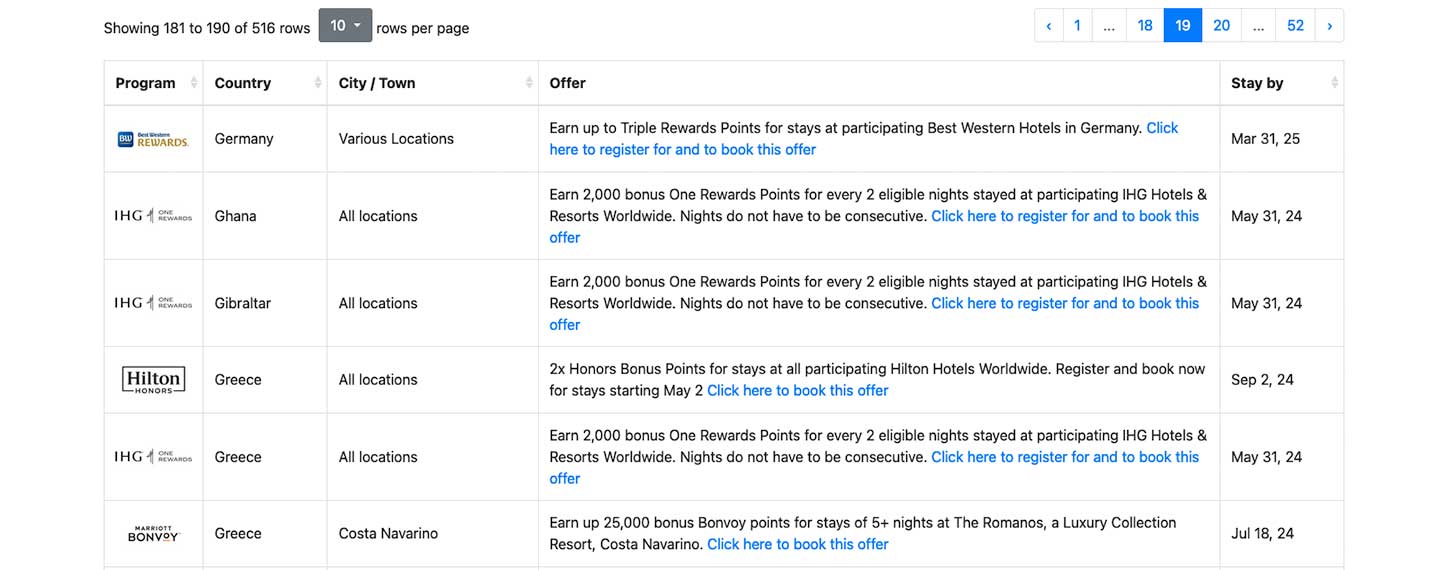Open IHG Ghana register and book link

click(1064, 216)
